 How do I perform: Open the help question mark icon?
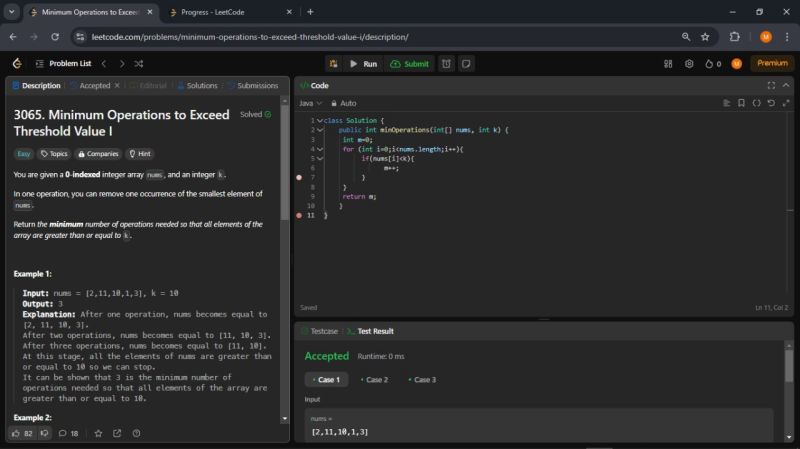pos(136,433)
